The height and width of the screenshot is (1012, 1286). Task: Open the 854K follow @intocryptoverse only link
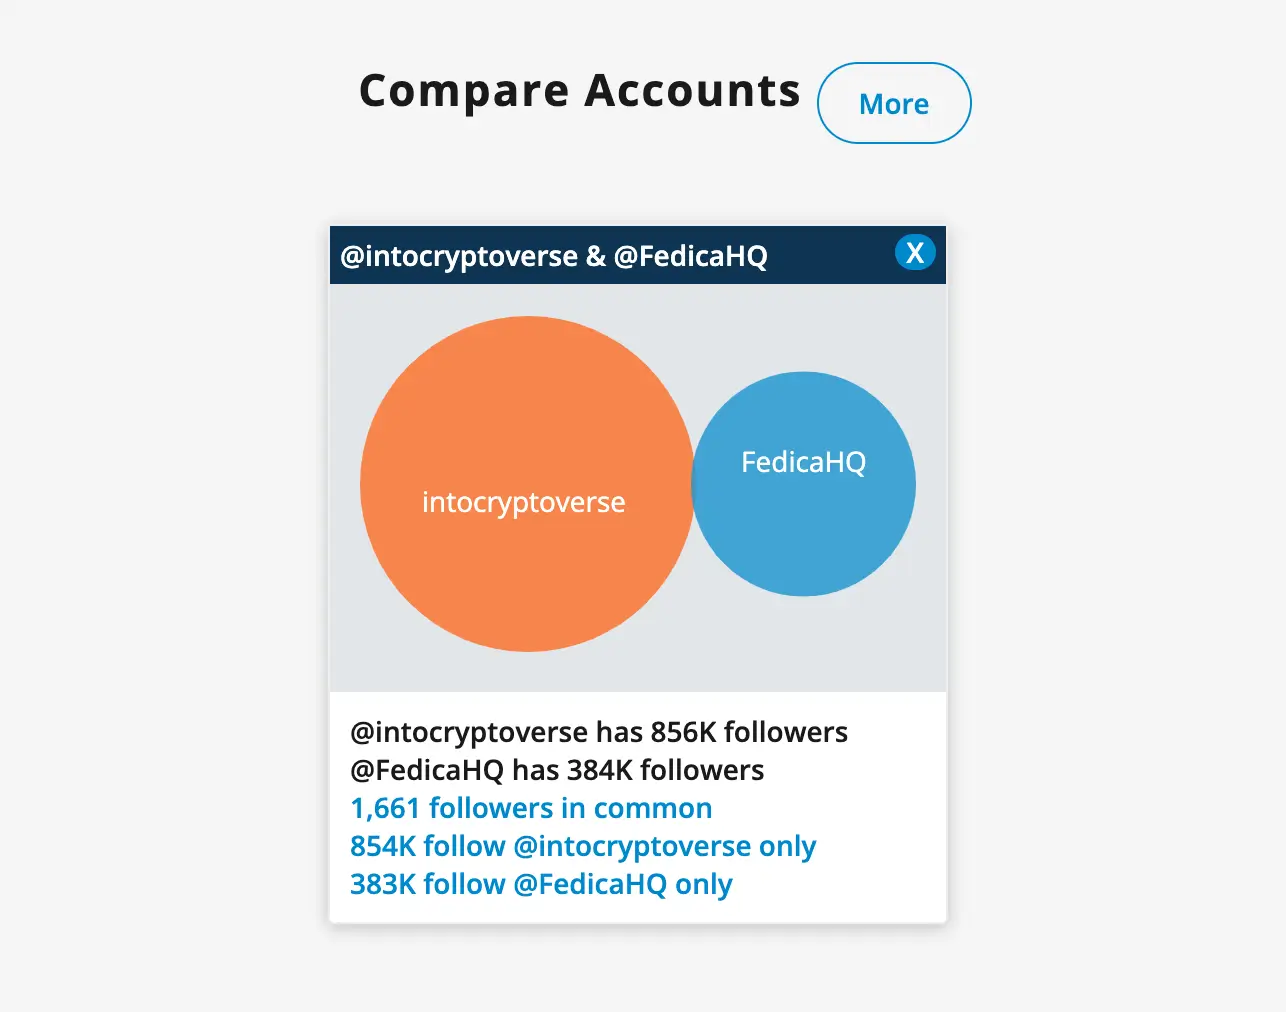pos(582,846)
